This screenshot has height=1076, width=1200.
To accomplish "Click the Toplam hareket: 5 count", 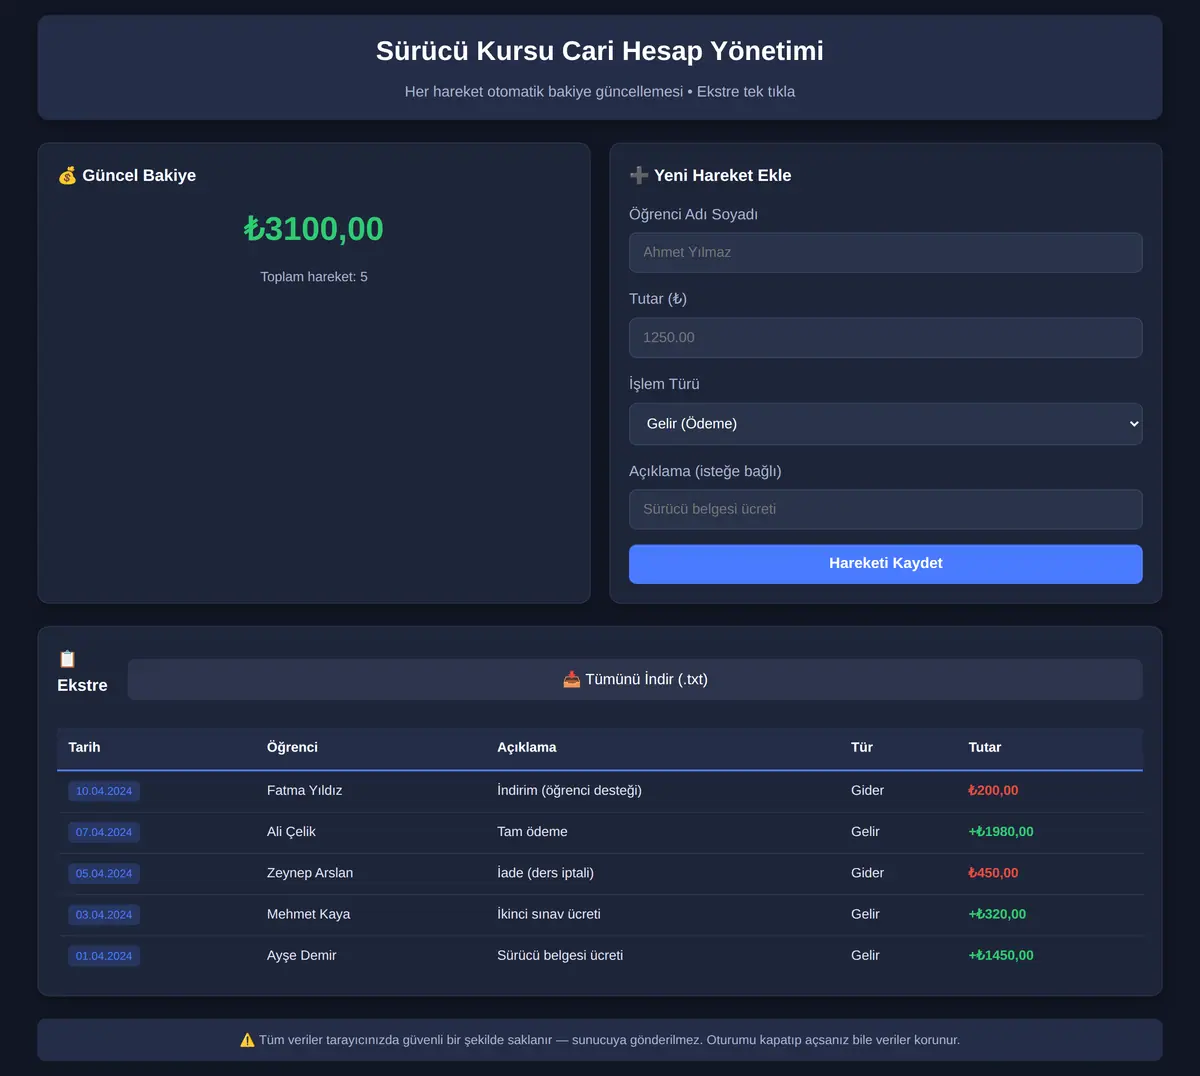I will click(x=314, y=277).
